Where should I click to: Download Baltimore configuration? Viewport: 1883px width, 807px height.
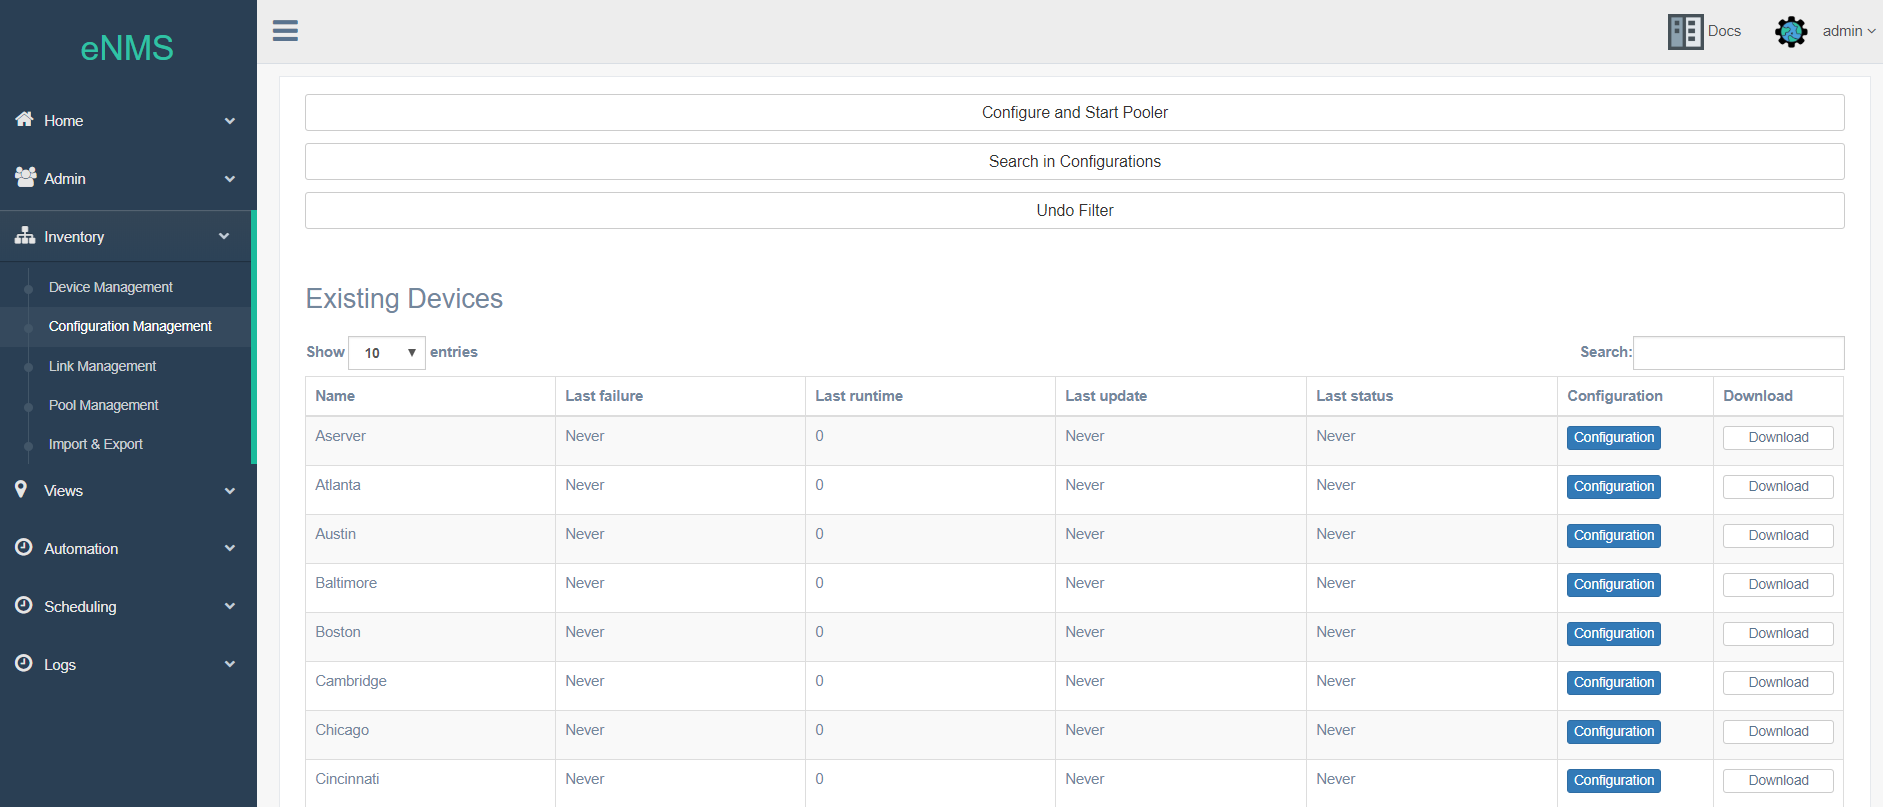tap(1778, 585)
